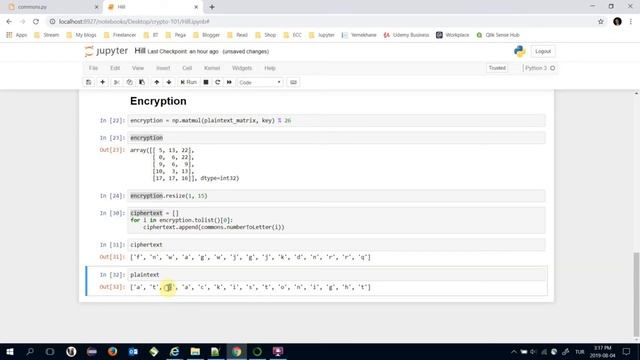The image size is (640, 360).
Task: Insert cell below with plus icon
Action: coord(102,82)
